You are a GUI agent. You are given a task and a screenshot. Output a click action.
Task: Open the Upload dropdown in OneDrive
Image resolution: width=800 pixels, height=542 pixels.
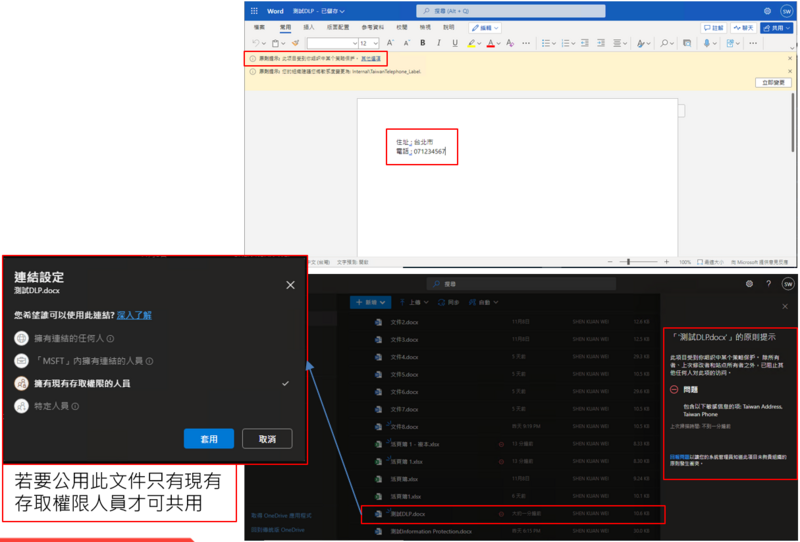coord(414,302)
